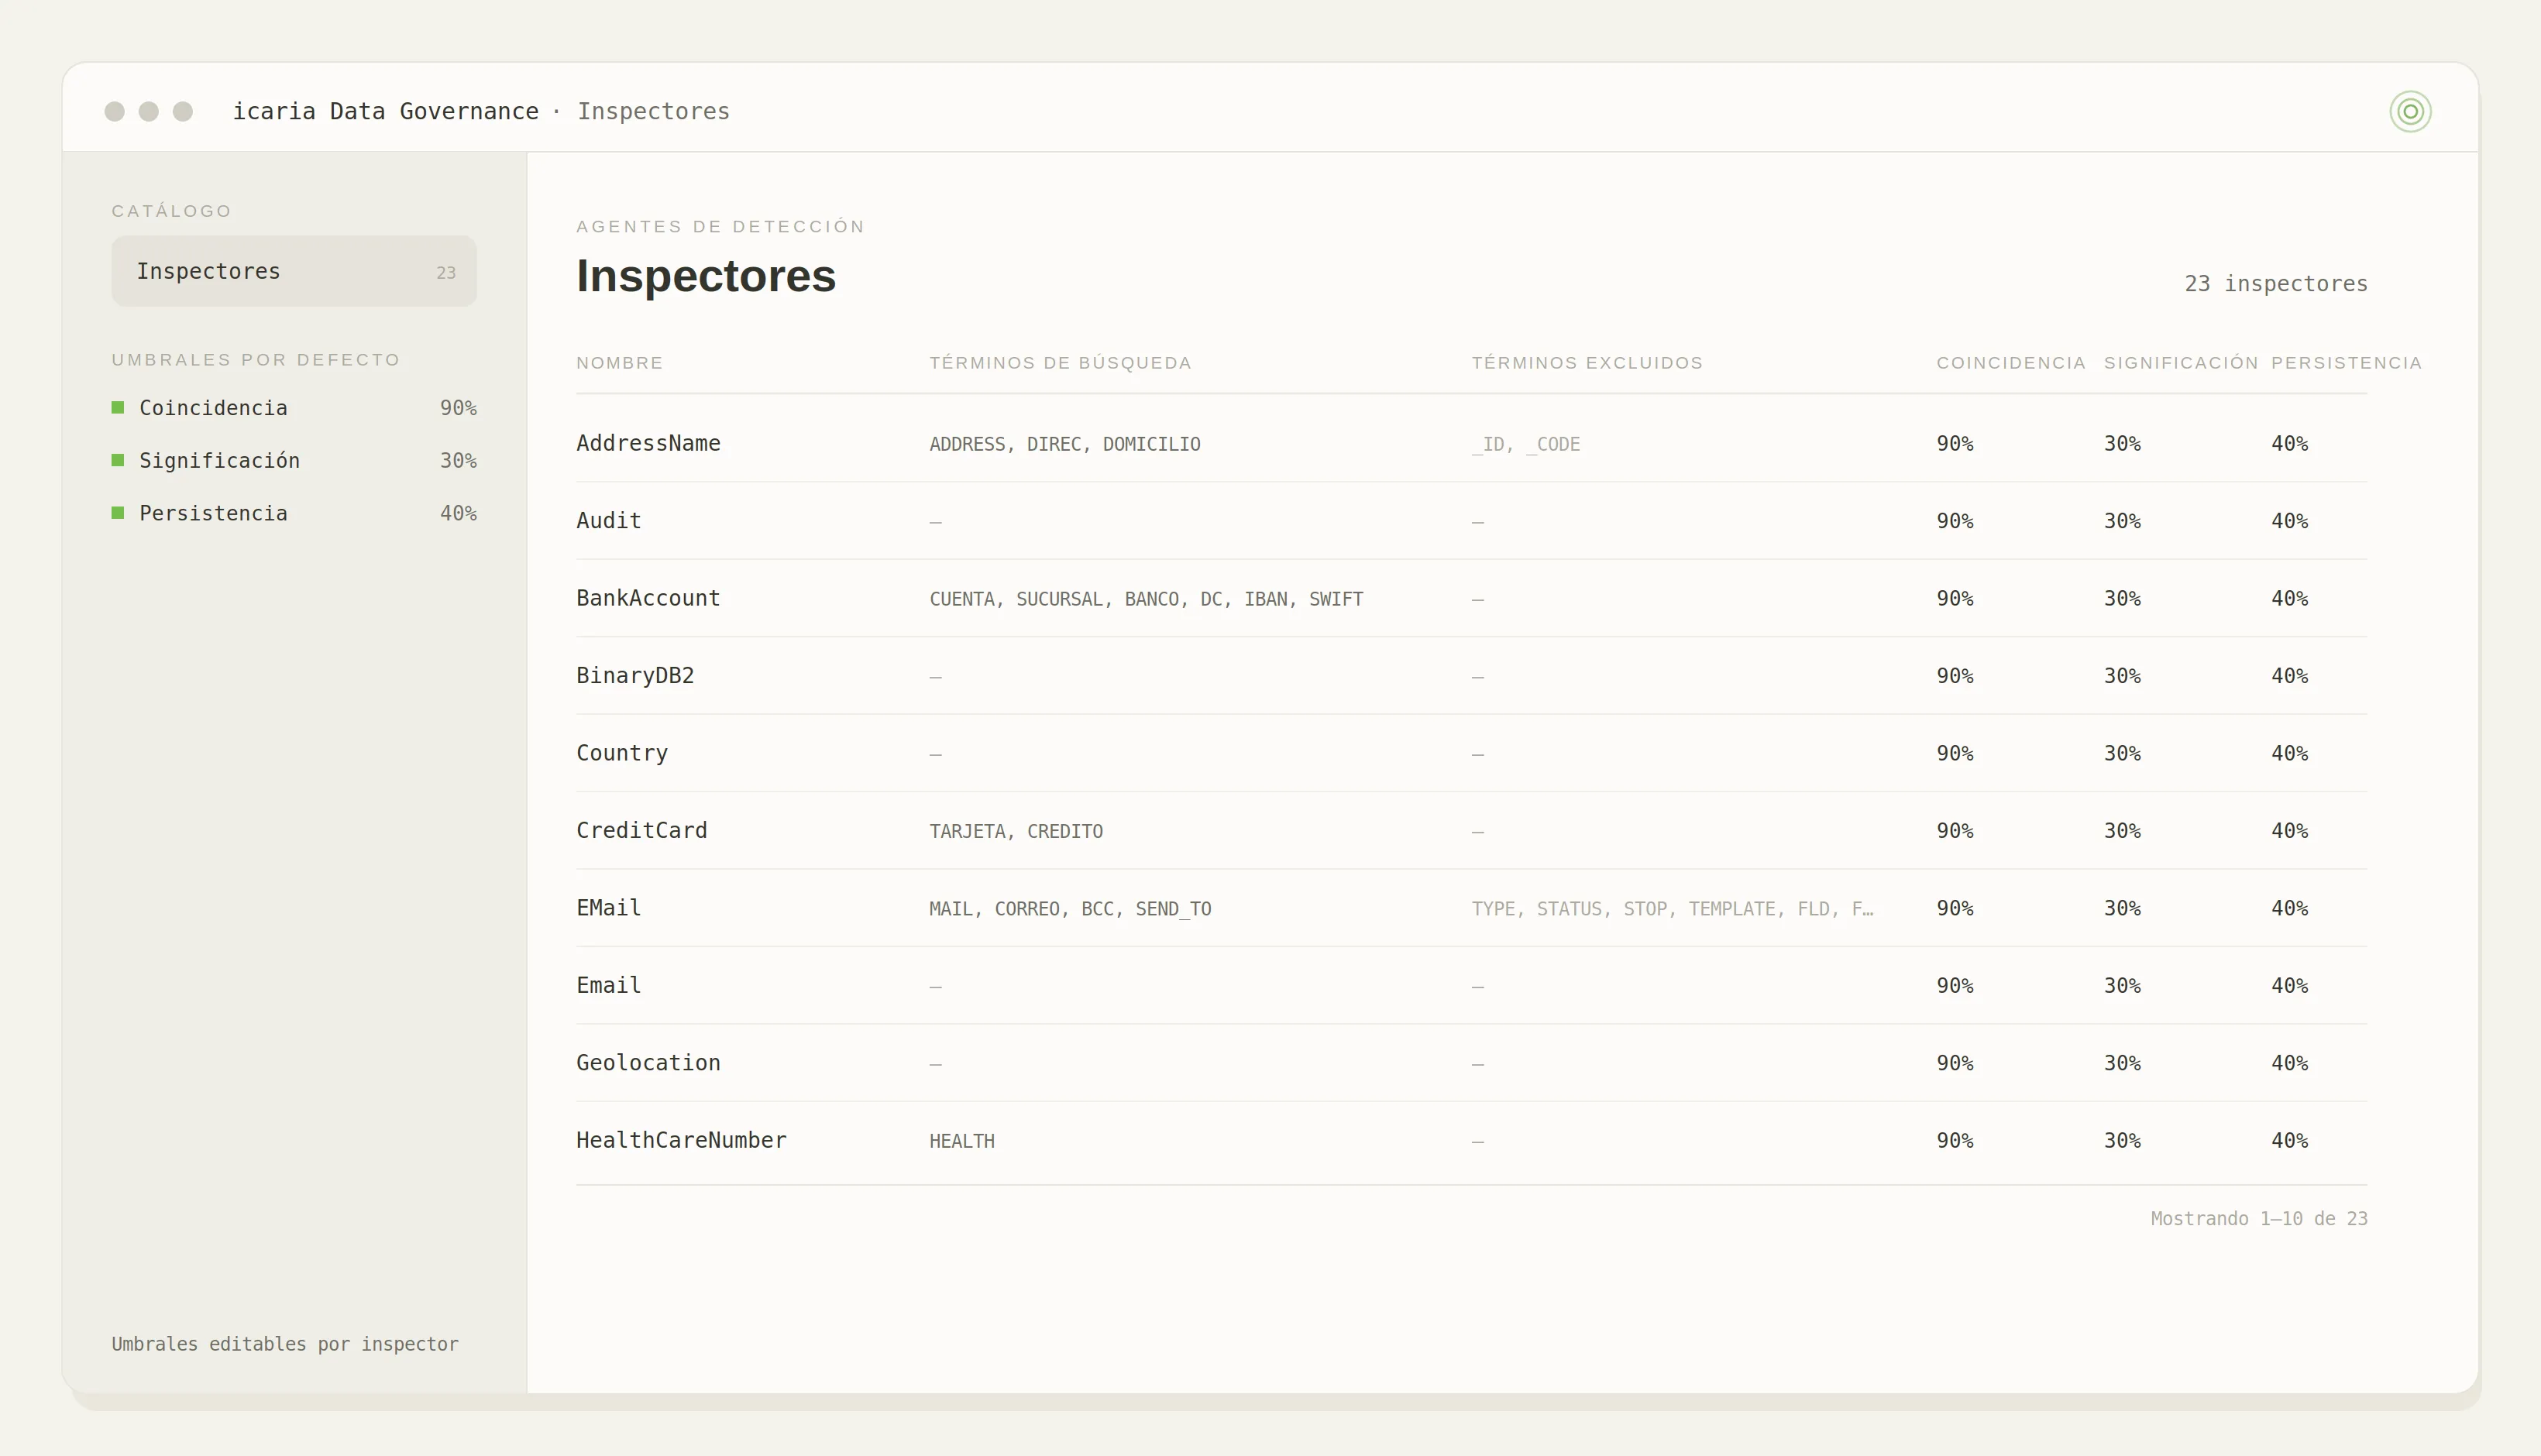Click the 23 count badge in sidebar
Screen dimensions: 2541x1456
pyautogui.click(x=446, y=273)
